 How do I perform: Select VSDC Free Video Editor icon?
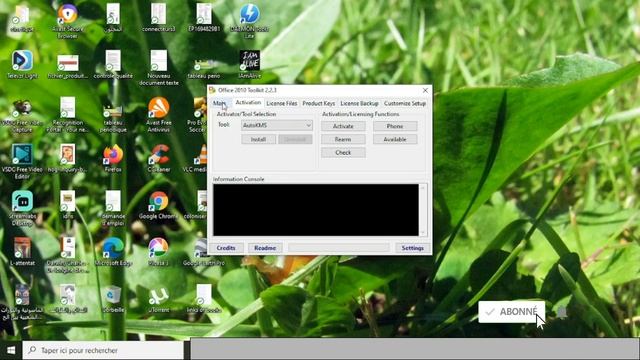[x=22, y=162]
